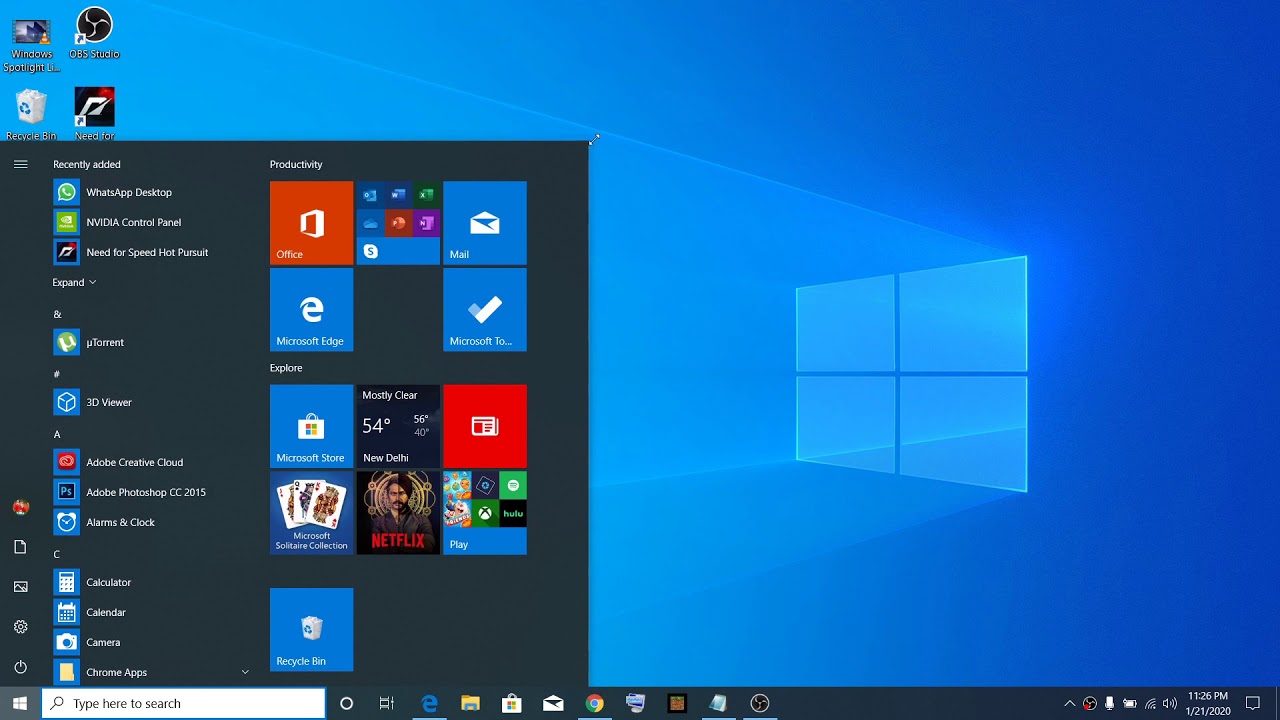The width and height of the screenshot is (1280, 720).
Task: Select Windows Spotlight desktop shortcut
Action: click(x=31, y=45)
